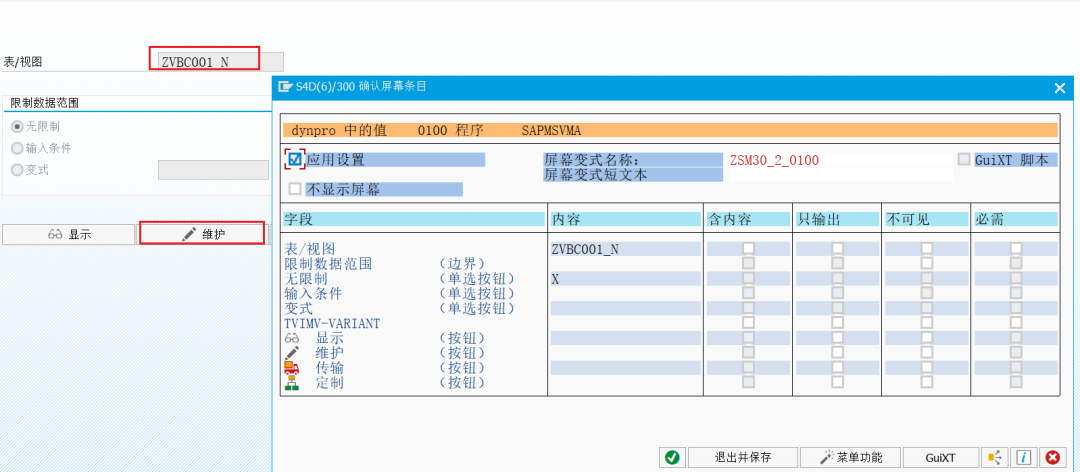
Task: Click the 退出并保存 button
Action: (x=742, y=458)
